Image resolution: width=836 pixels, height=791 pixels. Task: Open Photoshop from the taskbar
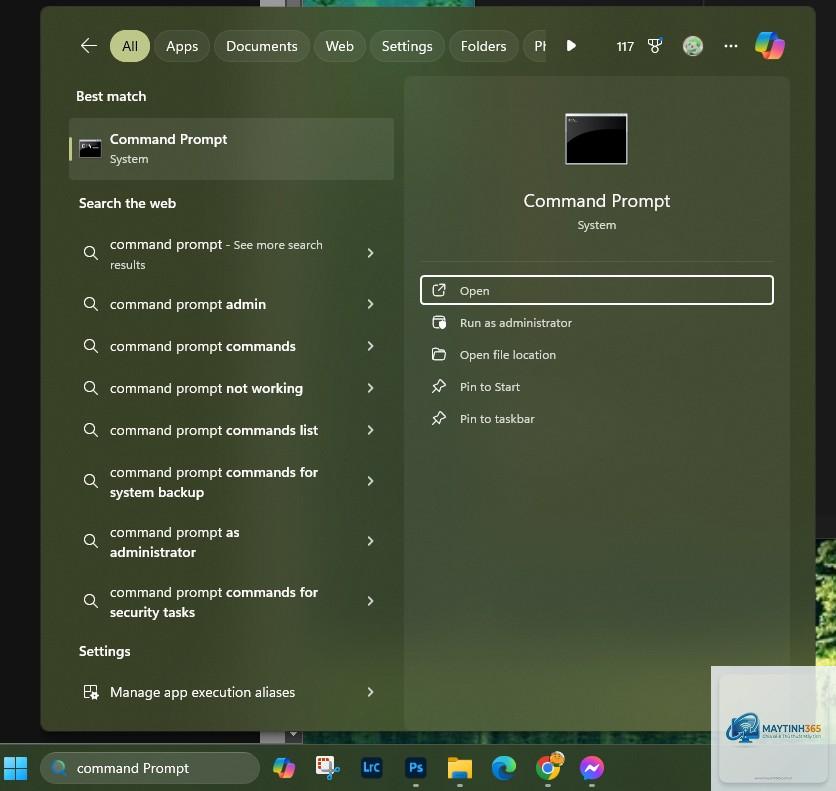pyautogui.click(x=416, y=768)
